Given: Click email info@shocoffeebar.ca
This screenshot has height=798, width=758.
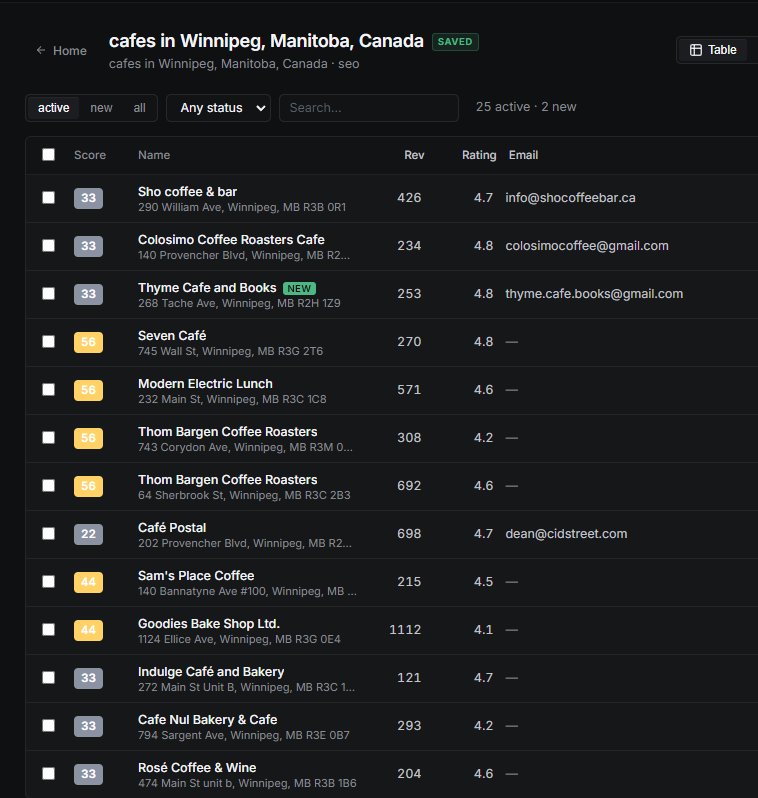Looking at the screenshot, I should [x=570, y=197].
